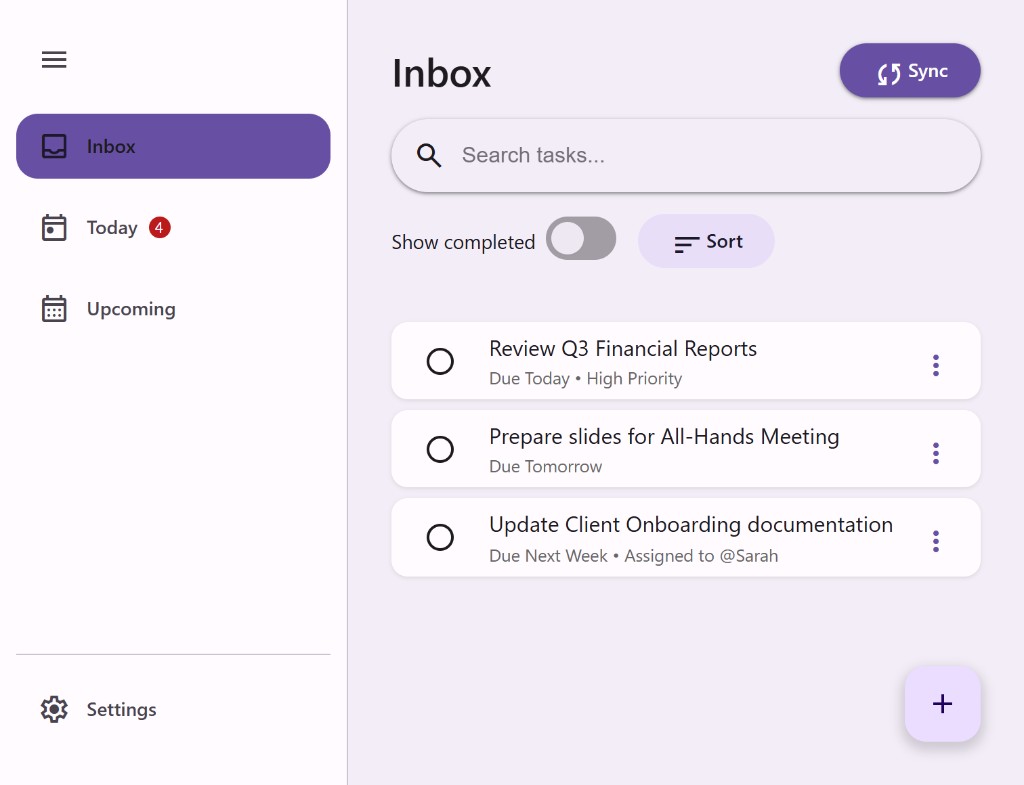The image size is (1024, 785).
Task: Click the Settings gear icon
Action: click(54, 709)
